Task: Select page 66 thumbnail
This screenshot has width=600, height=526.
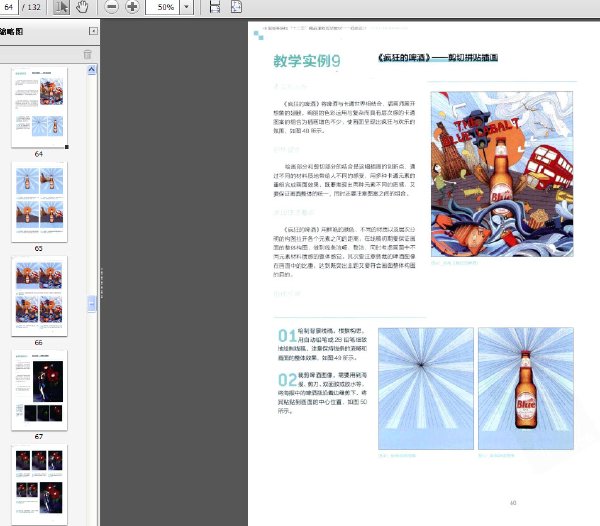Action: pos(39,296)
